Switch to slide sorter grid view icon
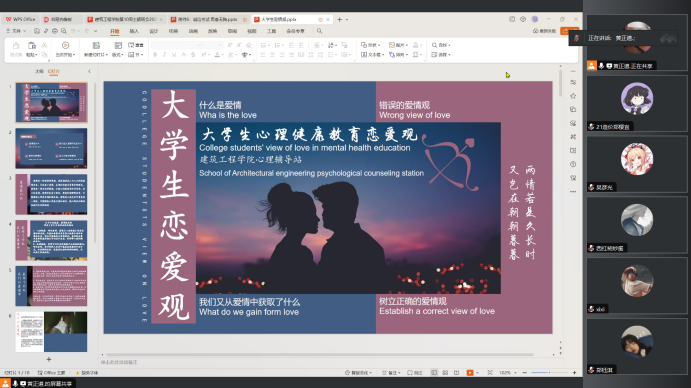The image size is (691, 388). click(445, 373)
